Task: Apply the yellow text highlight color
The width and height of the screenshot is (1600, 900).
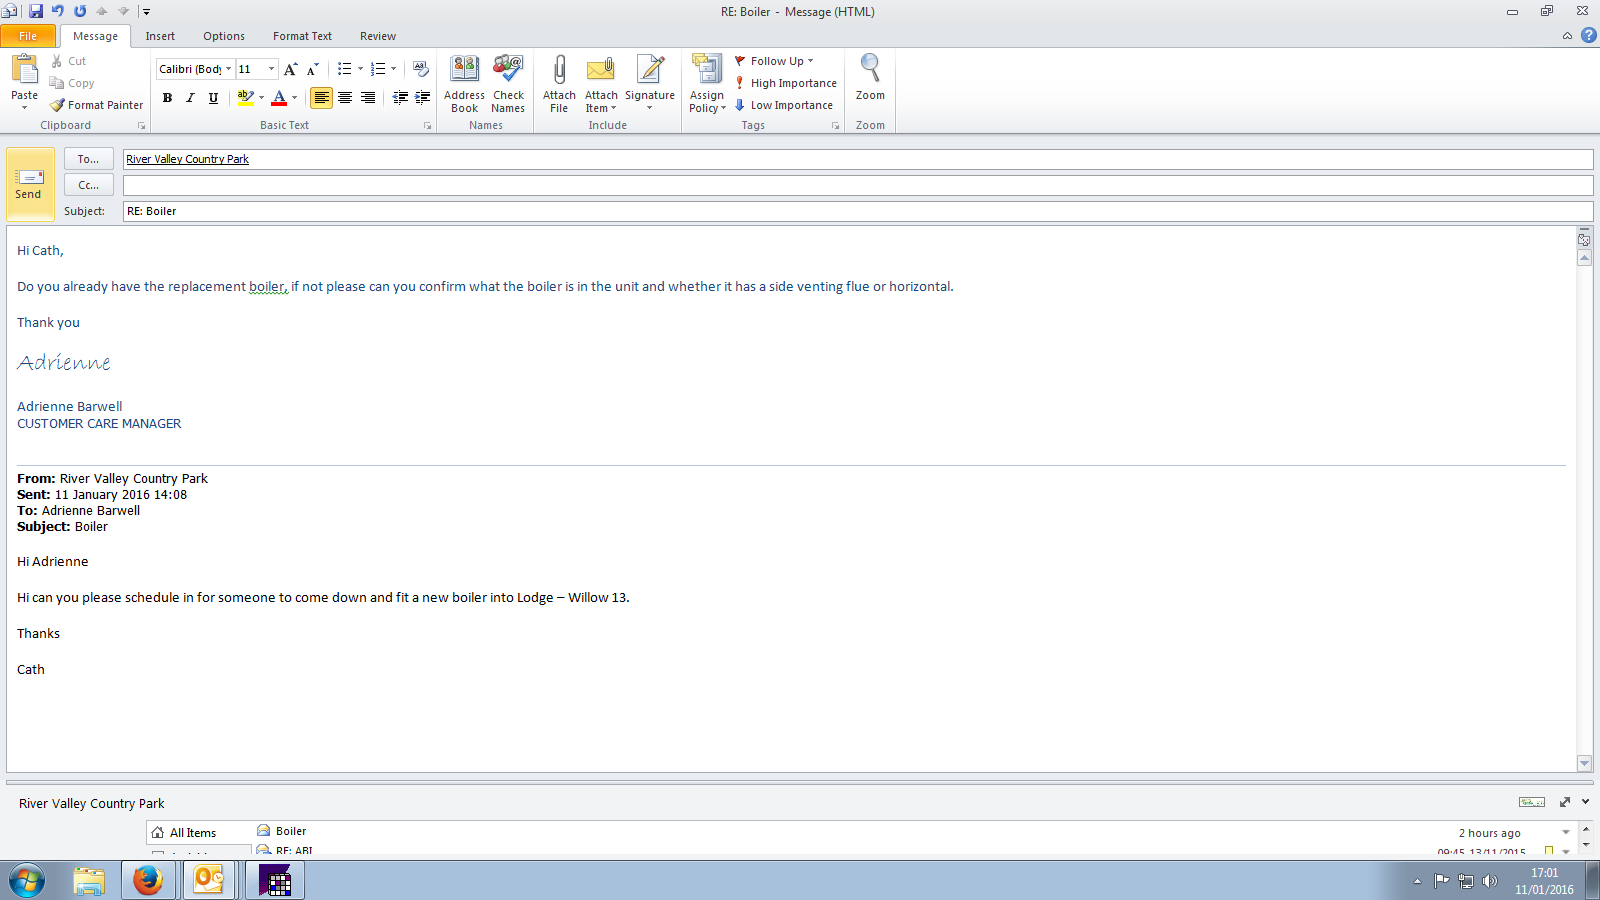Action: [x=245, y=98]
